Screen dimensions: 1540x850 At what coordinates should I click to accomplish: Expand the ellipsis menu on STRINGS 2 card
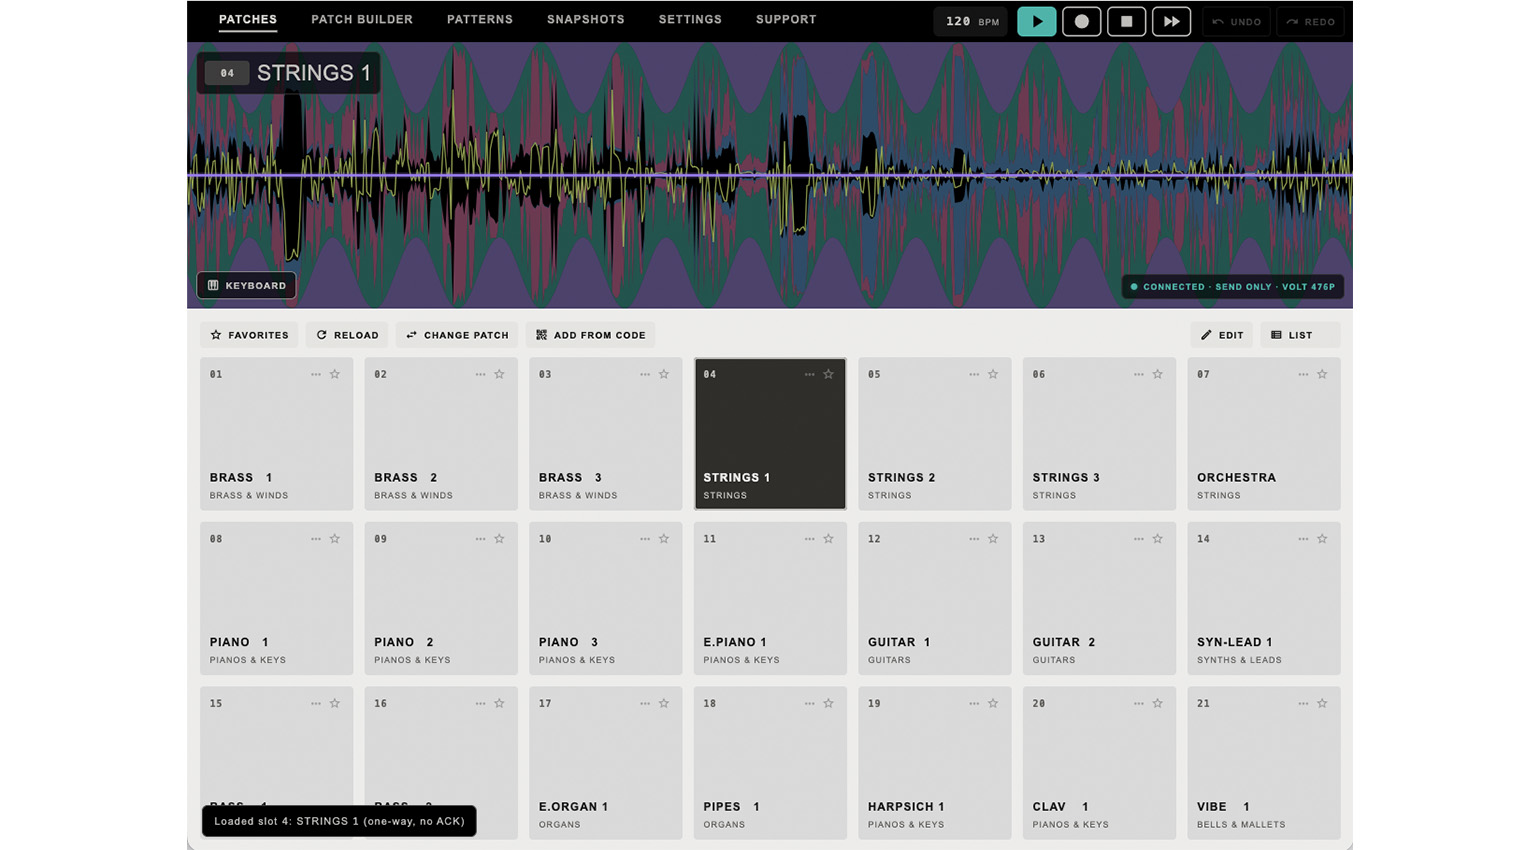(974, 374)
